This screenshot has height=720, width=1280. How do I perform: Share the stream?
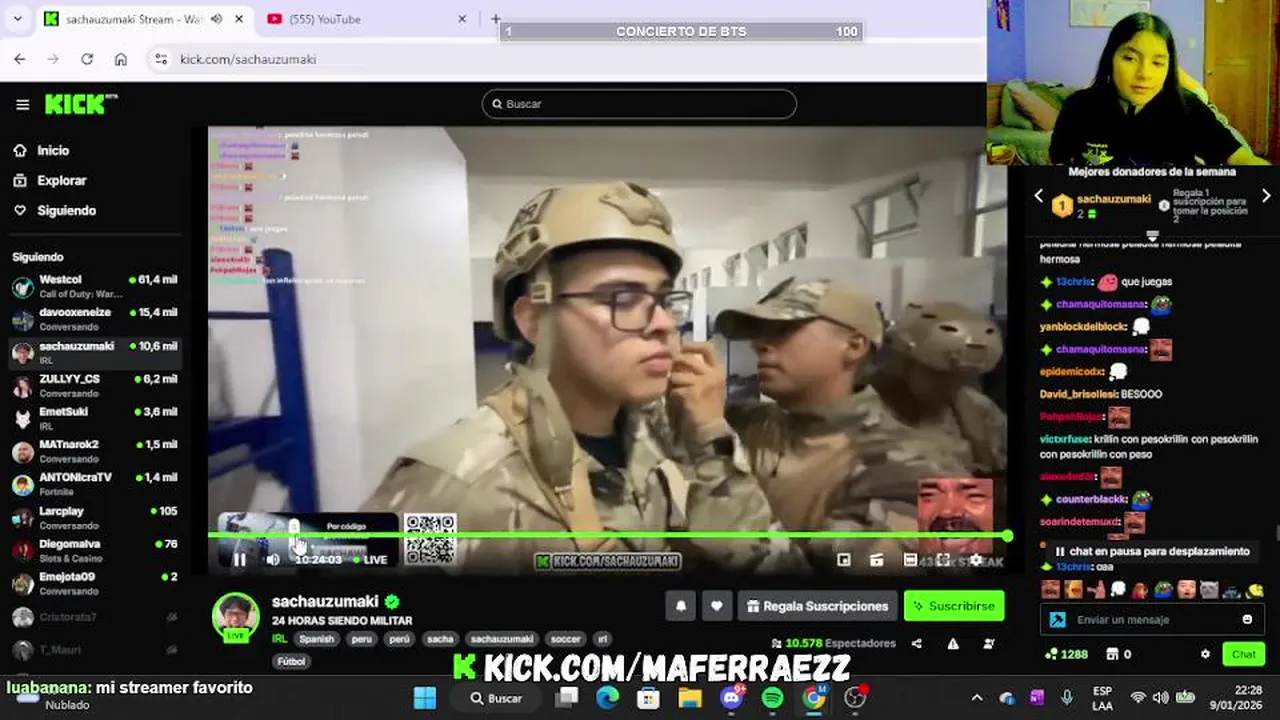[917, 644]
